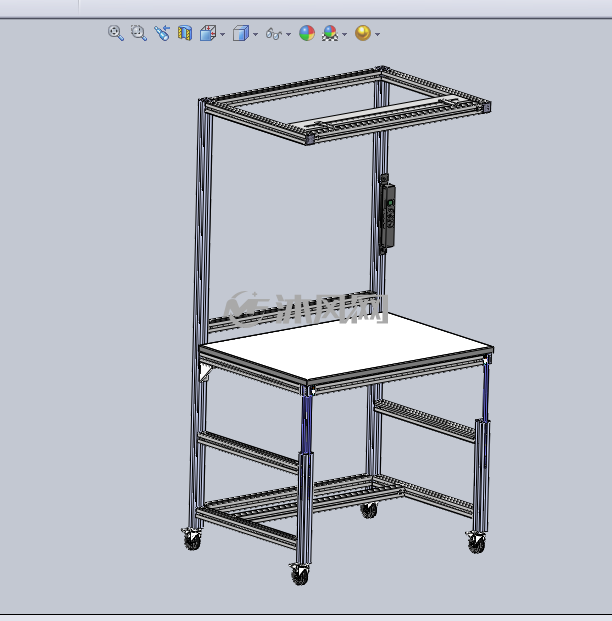Open the View Settings dropdown arrow
Viewport: 612px width, 621px height.
[377, 34]
